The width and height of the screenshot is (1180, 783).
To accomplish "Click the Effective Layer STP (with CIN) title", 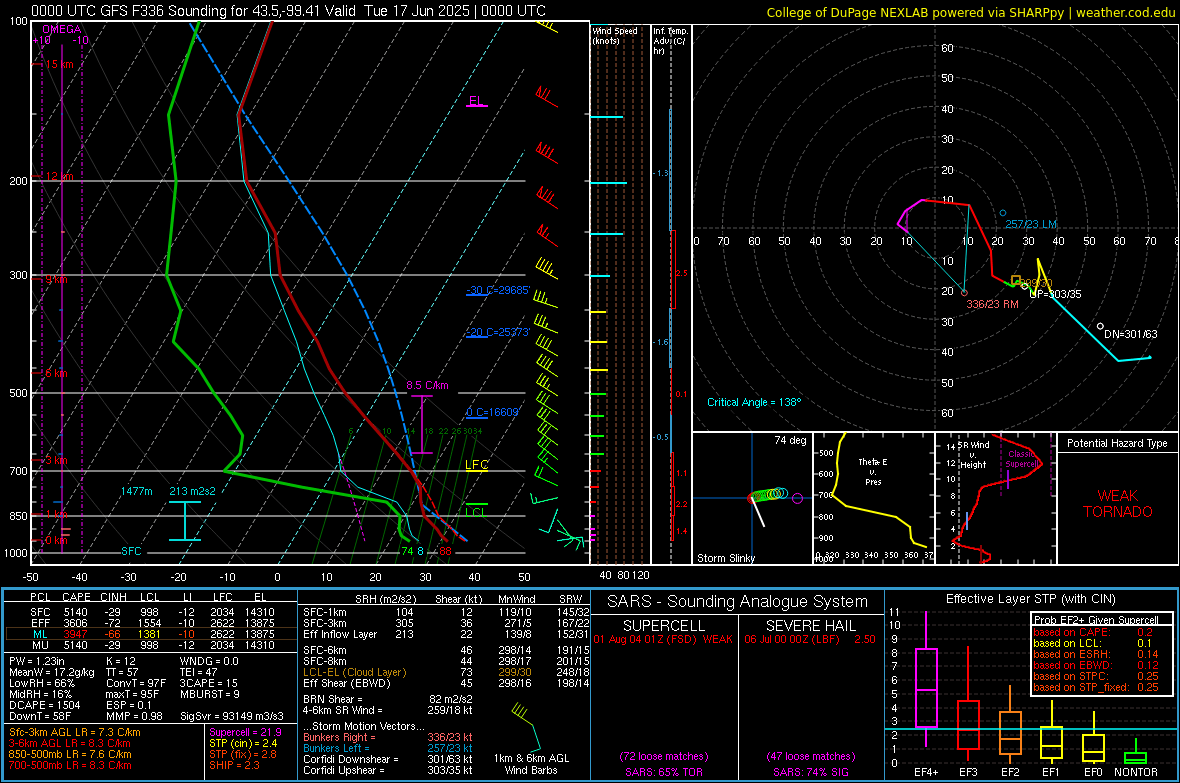I will click(x=1030, y=599).
